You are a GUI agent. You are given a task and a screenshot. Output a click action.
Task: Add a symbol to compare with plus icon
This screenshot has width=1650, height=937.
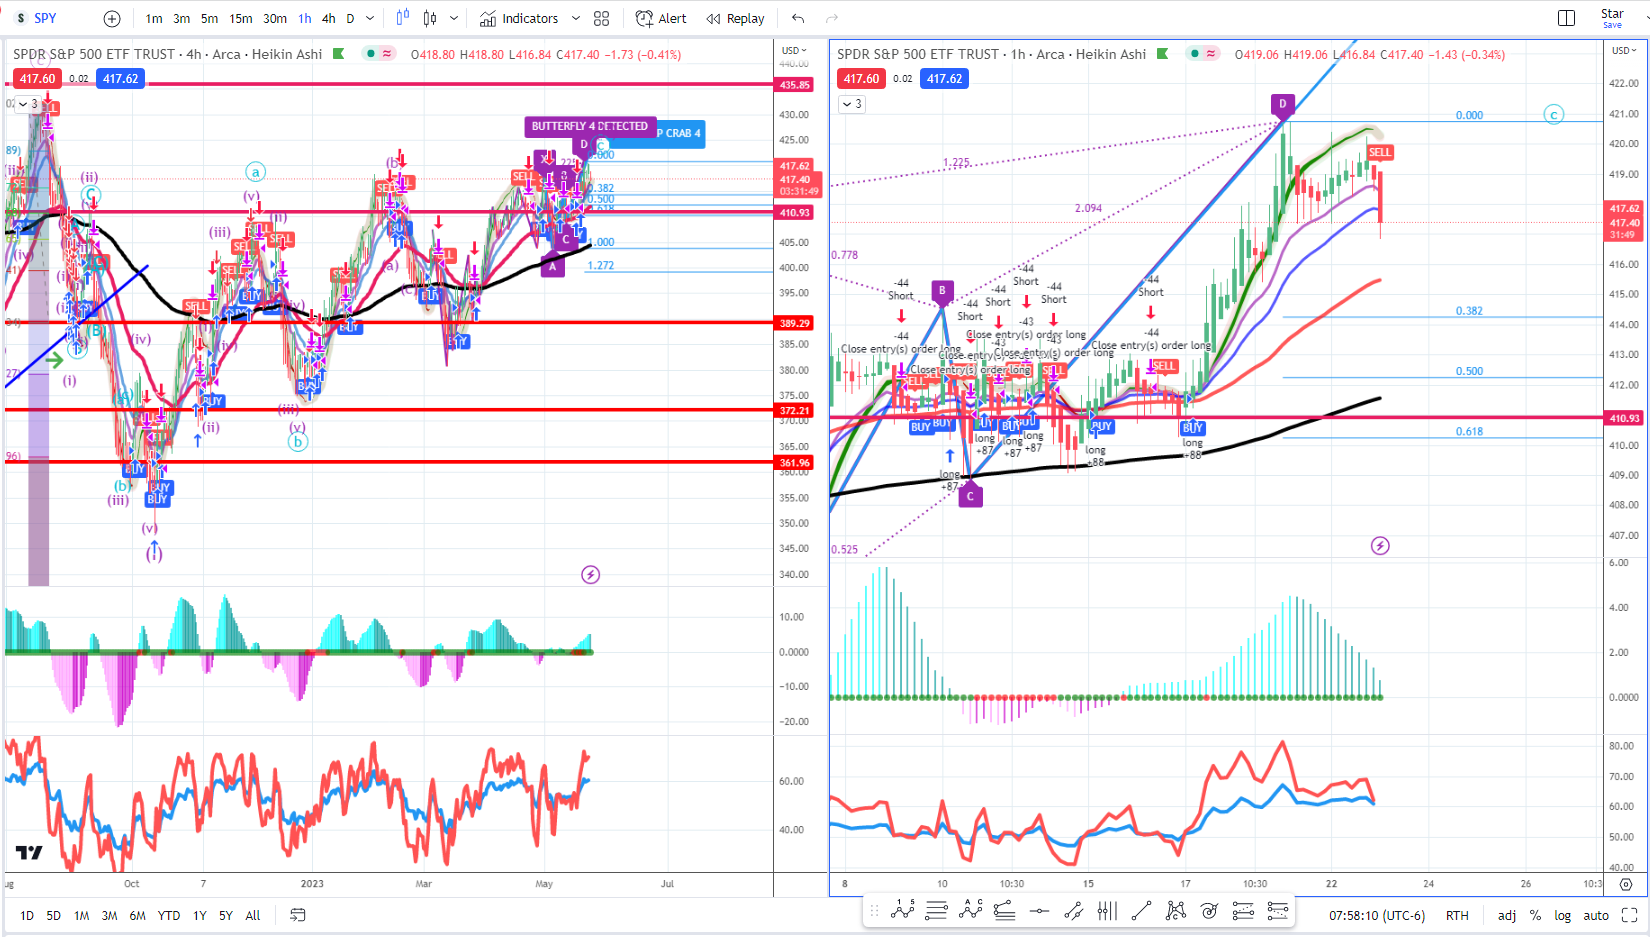coord(112,18)
